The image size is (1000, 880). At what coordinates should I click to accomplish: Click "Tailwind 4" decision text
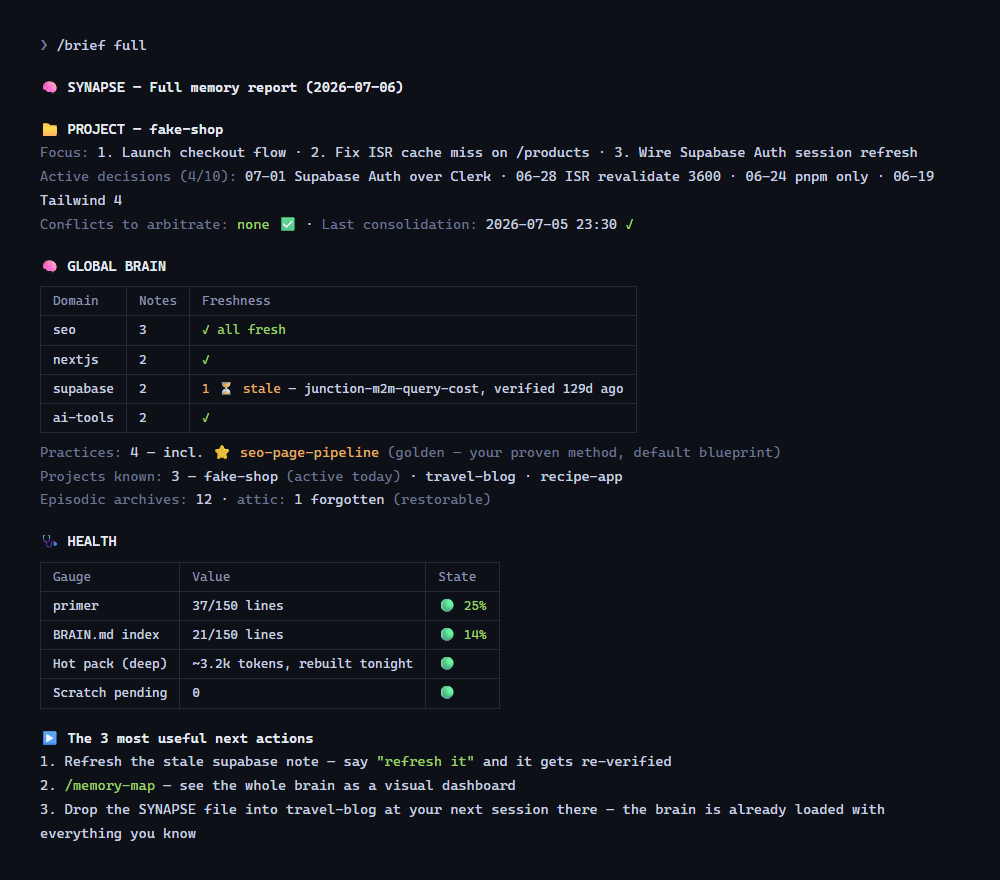81,200
